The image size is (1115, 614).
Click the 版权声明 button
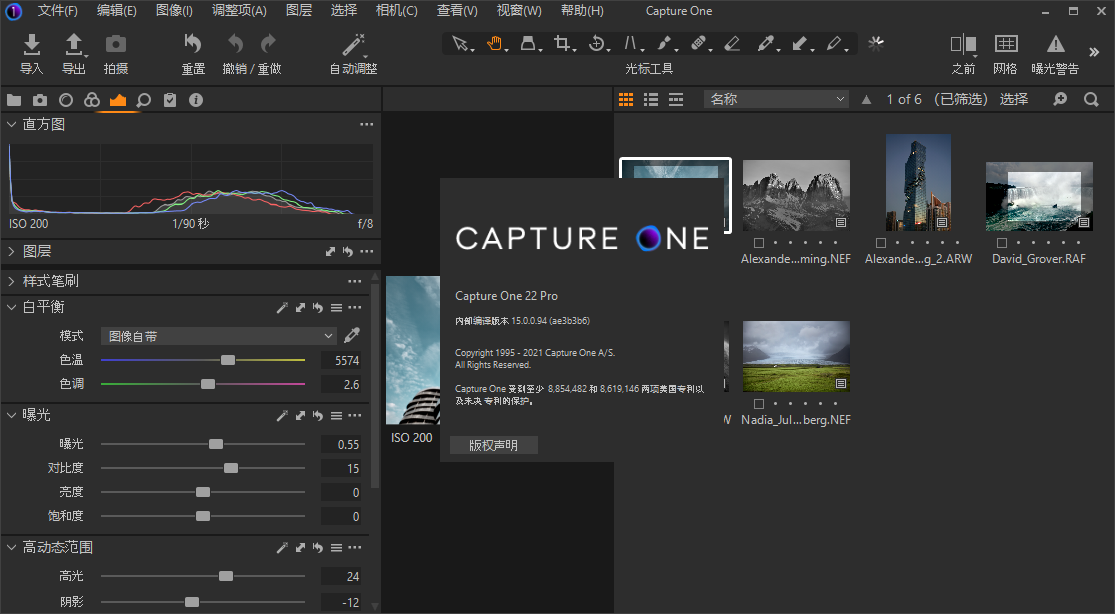point(494,445)
